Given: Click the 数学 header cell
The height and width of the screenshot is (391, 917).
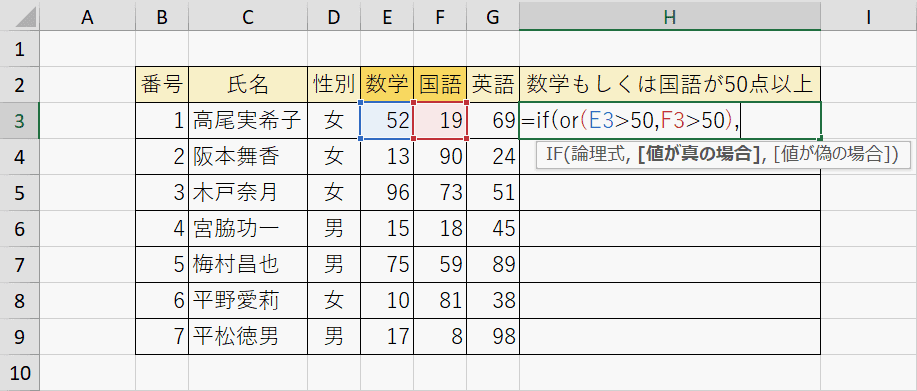Looking at the screenshot, I should [387, 85].
